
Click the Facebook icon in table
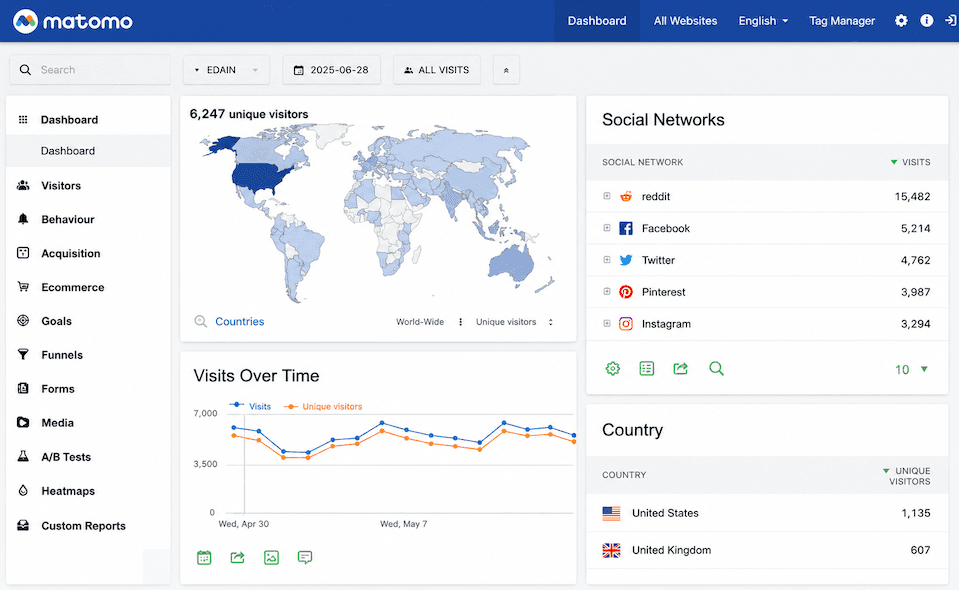point(626,228)
